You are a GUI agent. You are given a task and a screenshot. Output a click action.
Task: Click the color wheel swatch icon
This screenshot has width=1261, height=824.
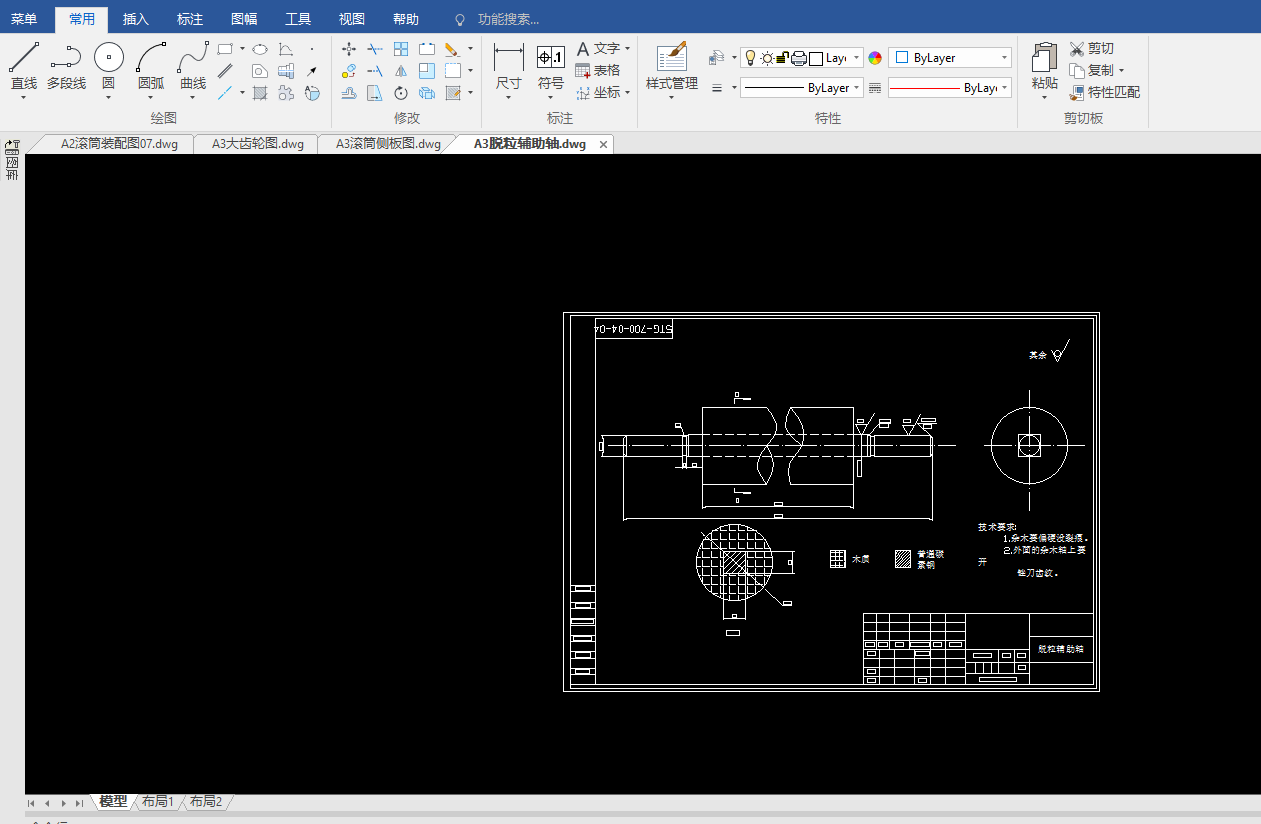tap(875, 58)
